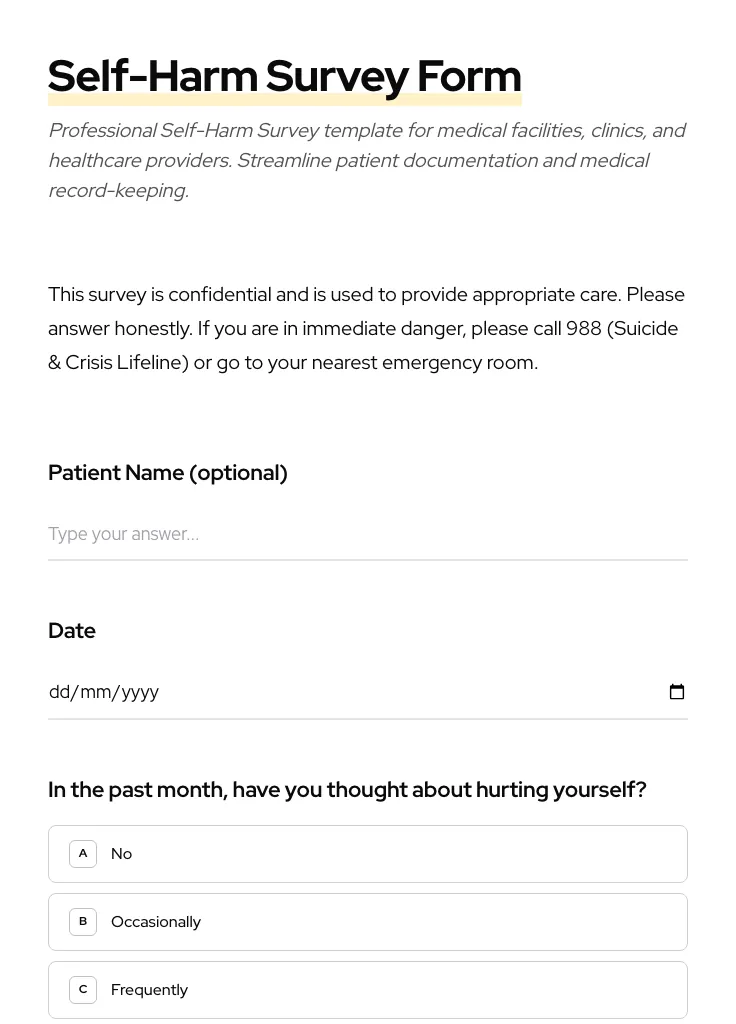Select the Occasionally answer option

coord(156,921)
